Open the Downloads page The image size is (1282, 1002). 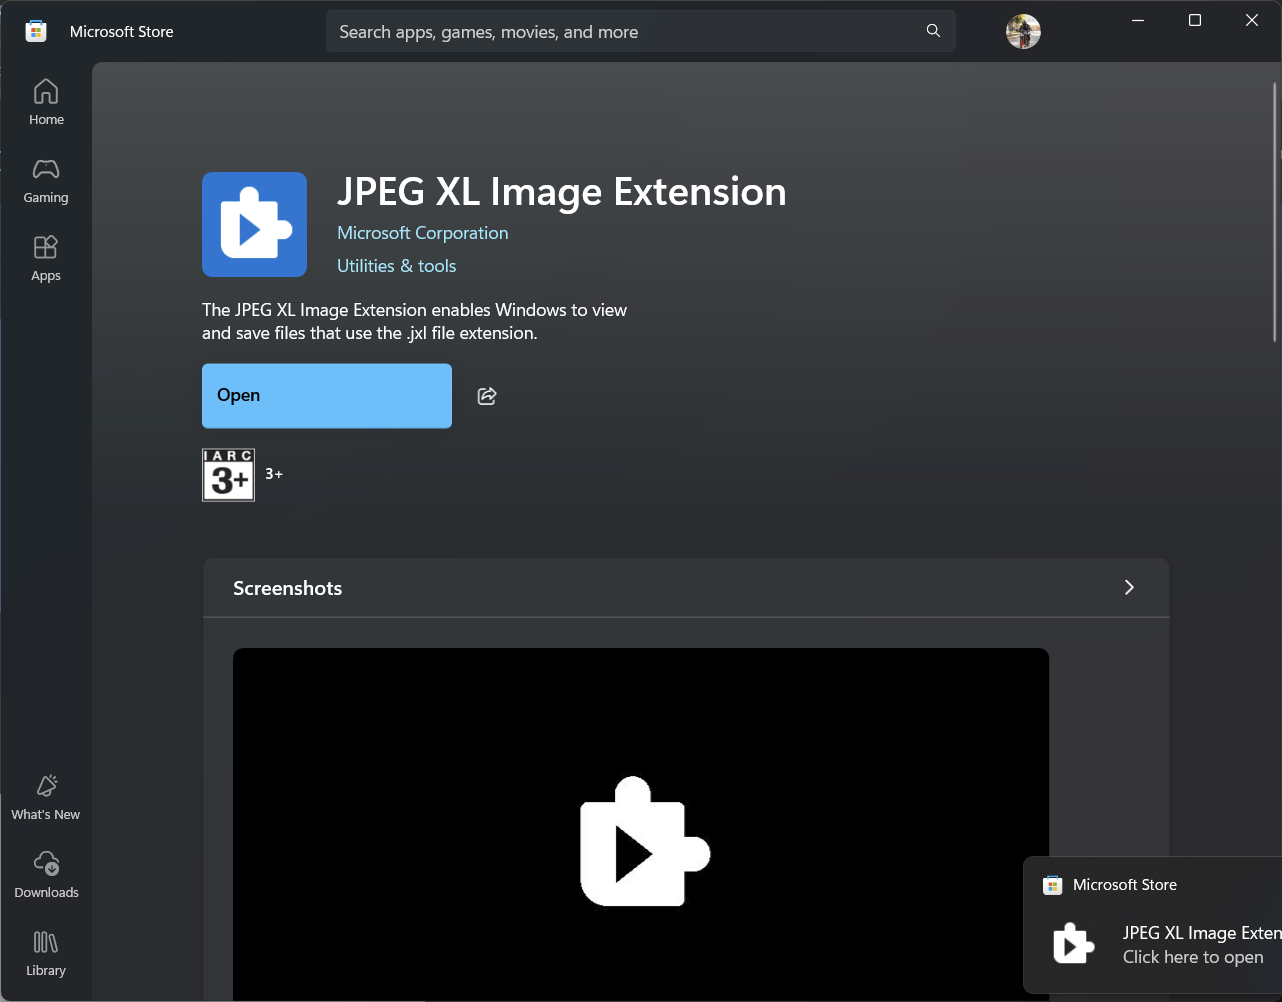coord(46,875)
